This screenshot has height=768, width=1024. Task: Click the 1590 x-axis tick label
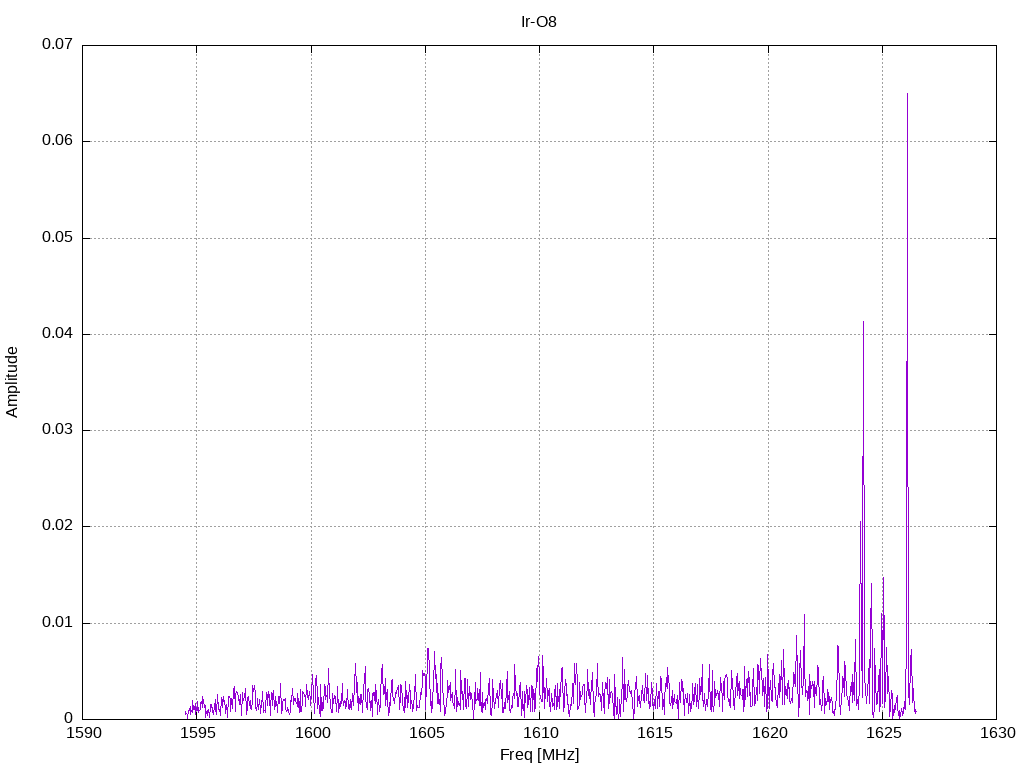[84, 733]
